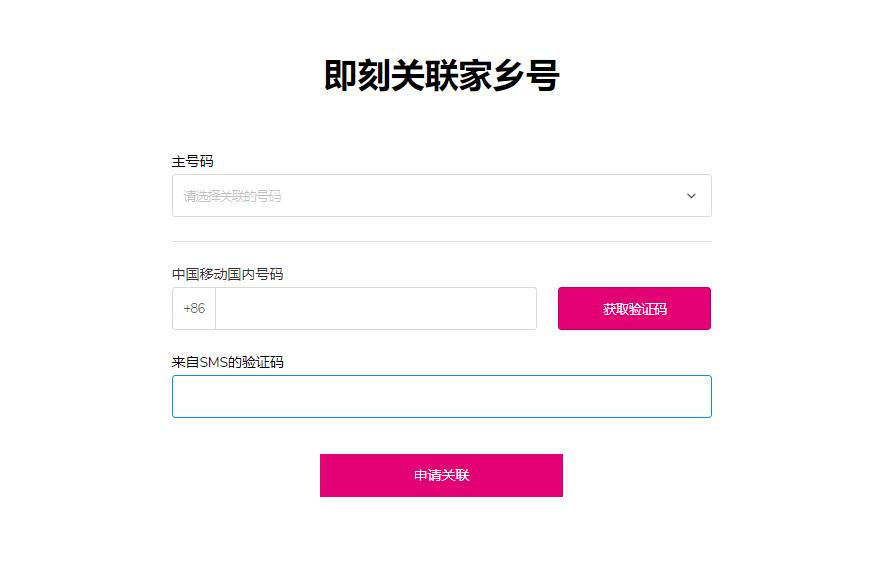Click the placeholder text 请选择关联的号码
Screen dimensions: 876x578
click(x=232, y=195)
